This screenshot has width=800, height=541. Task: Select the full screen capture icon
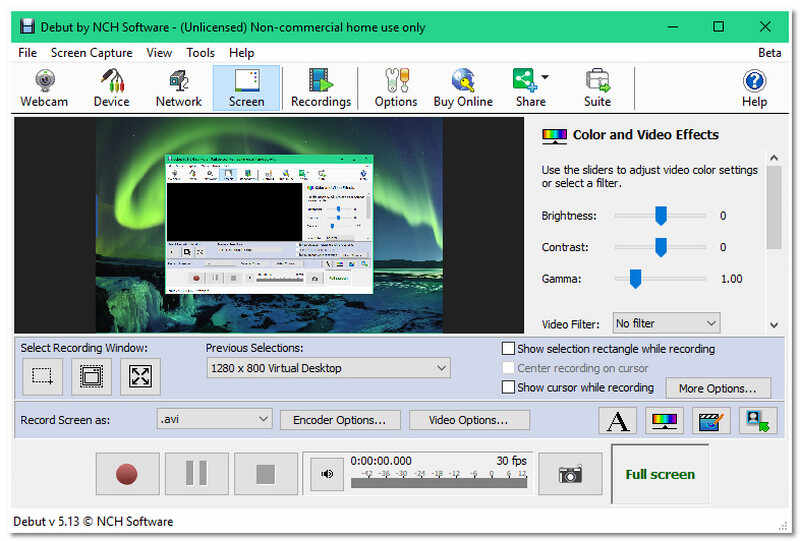click(x=140, y=376)
